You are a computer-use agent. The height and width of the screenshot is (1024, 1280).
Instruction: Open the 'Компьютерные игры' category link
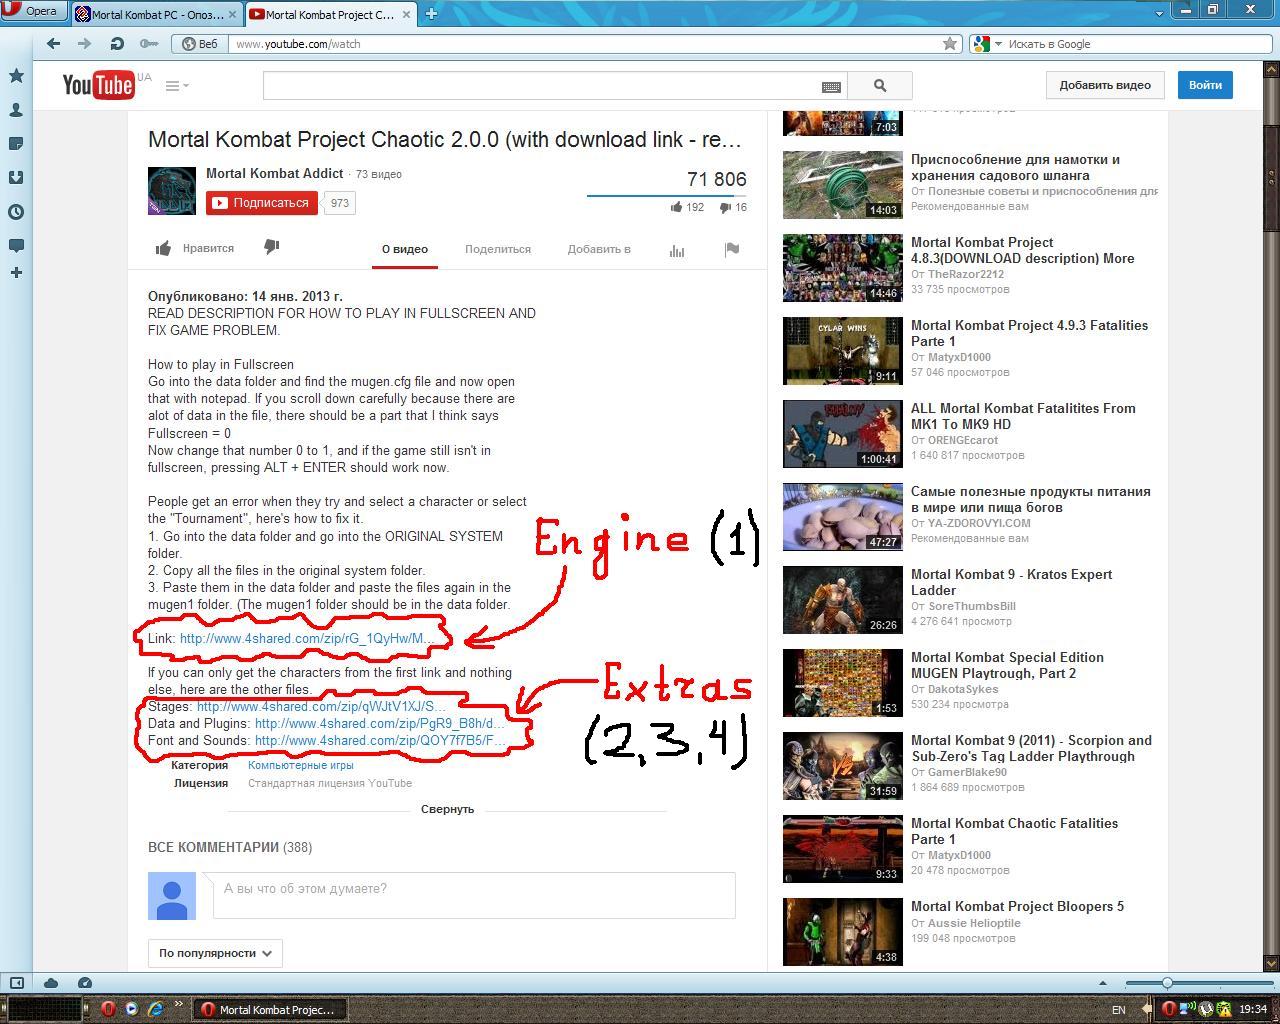click(x=301, y=765)
